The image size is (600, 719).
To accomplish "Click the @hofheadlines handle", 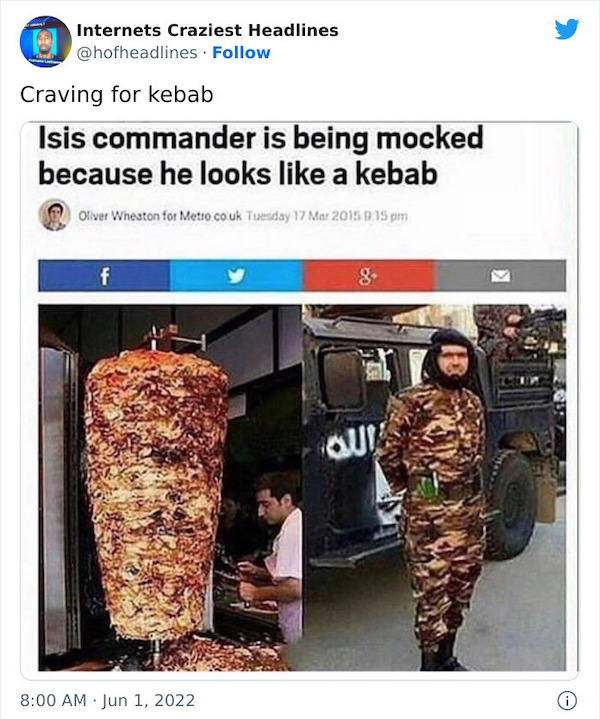I will (x=137, y=53).
